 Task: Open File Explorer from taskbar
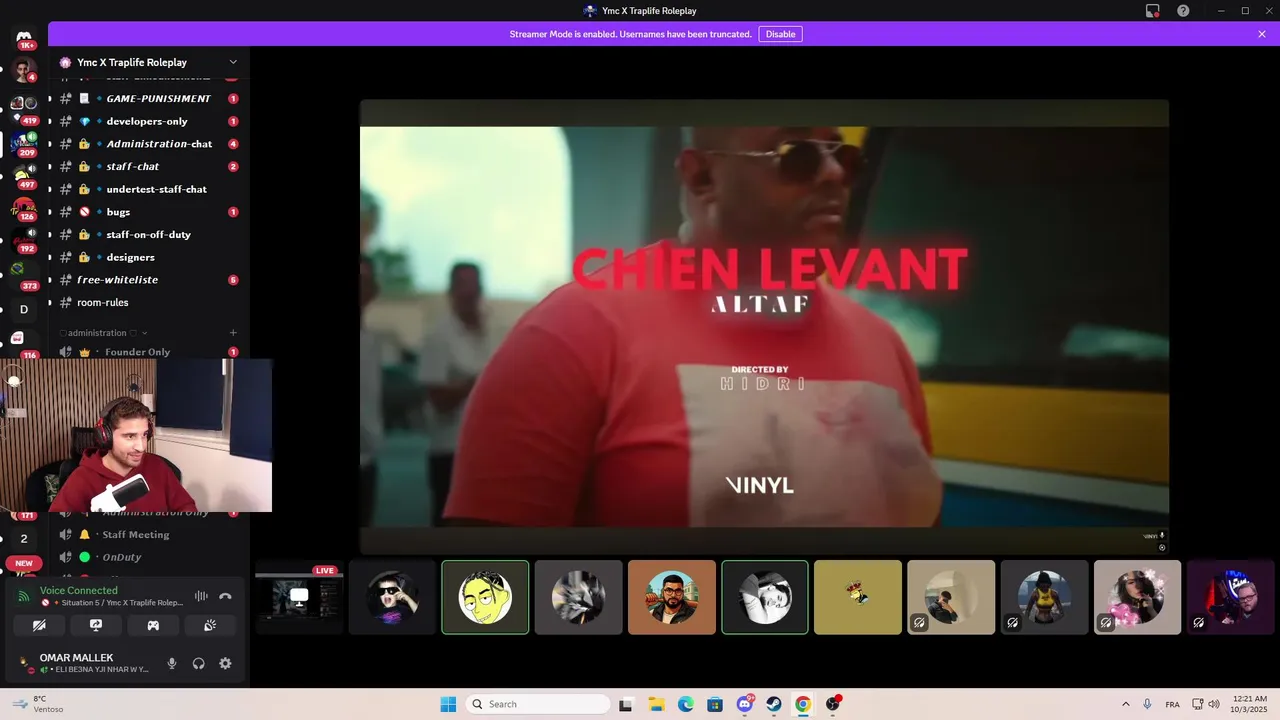(656, 704)
